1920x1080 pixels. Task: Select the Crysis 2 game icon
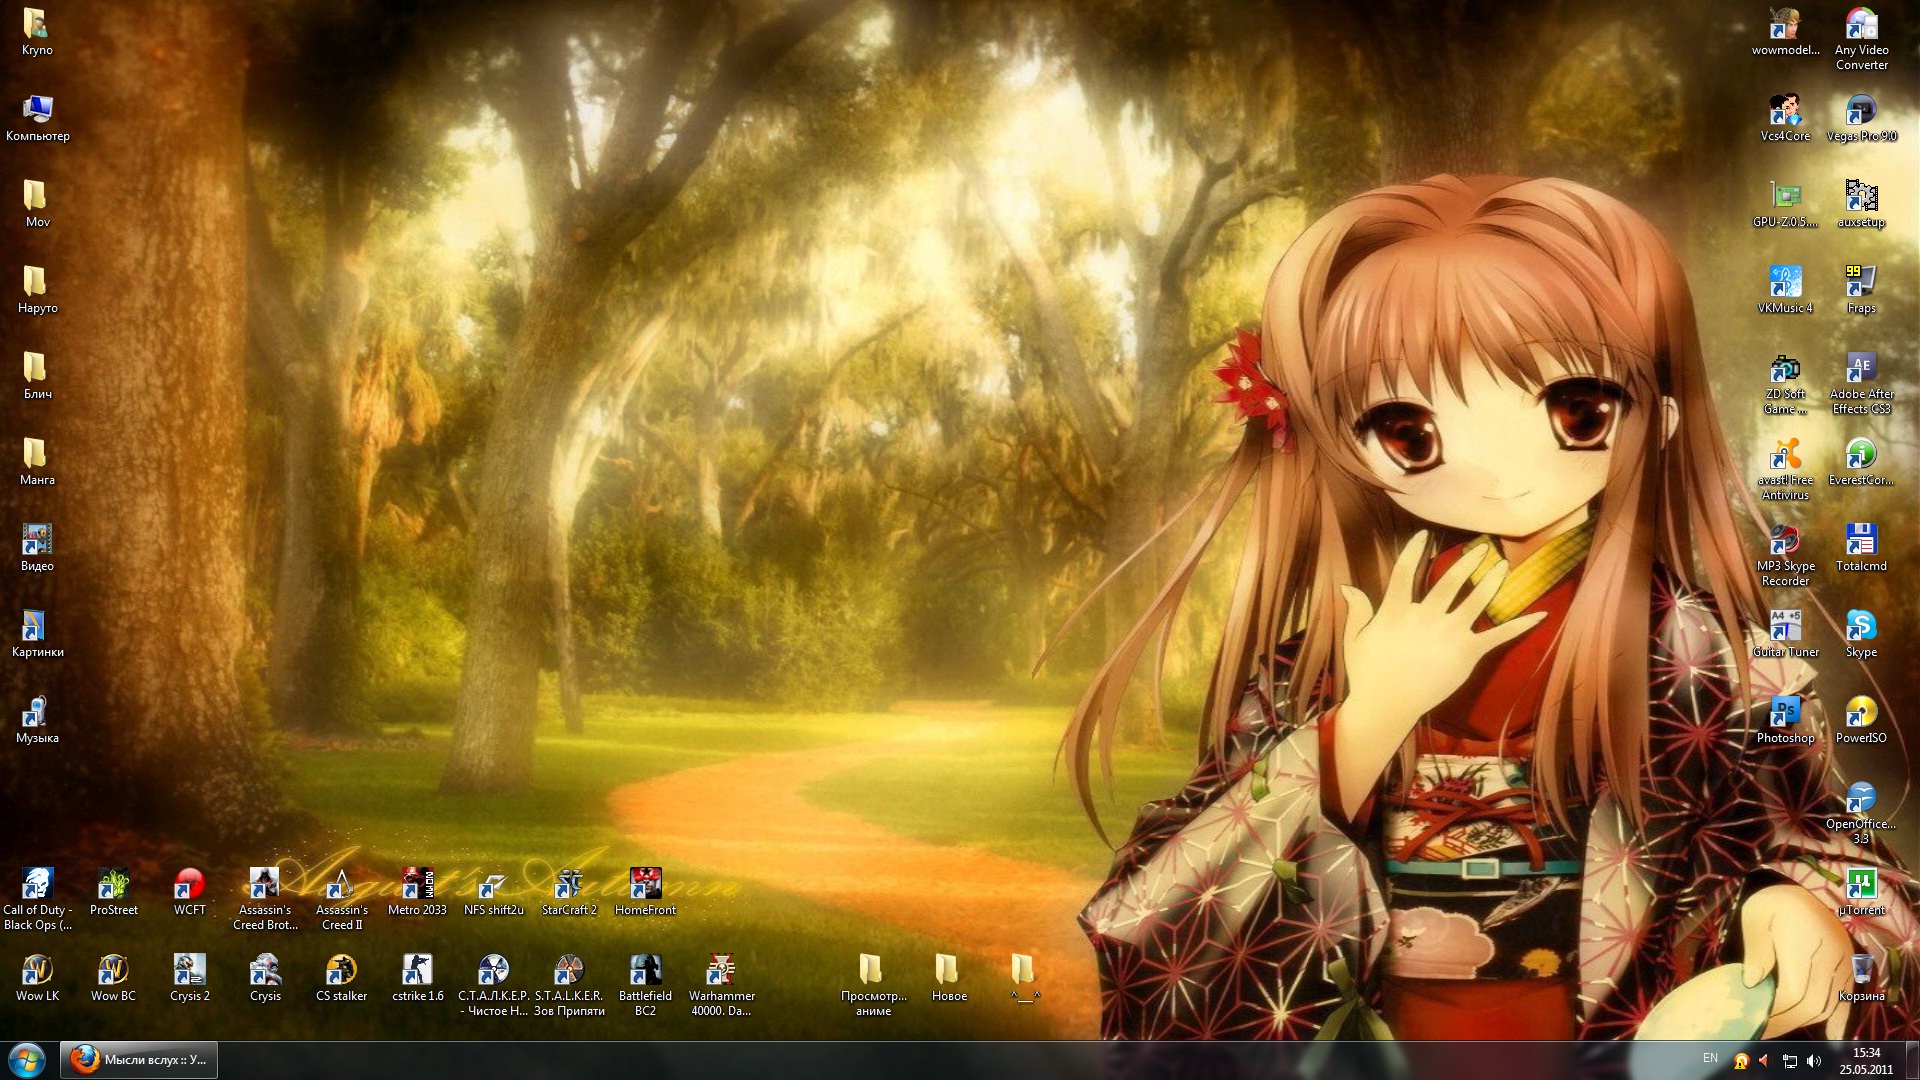coord(189,972)
